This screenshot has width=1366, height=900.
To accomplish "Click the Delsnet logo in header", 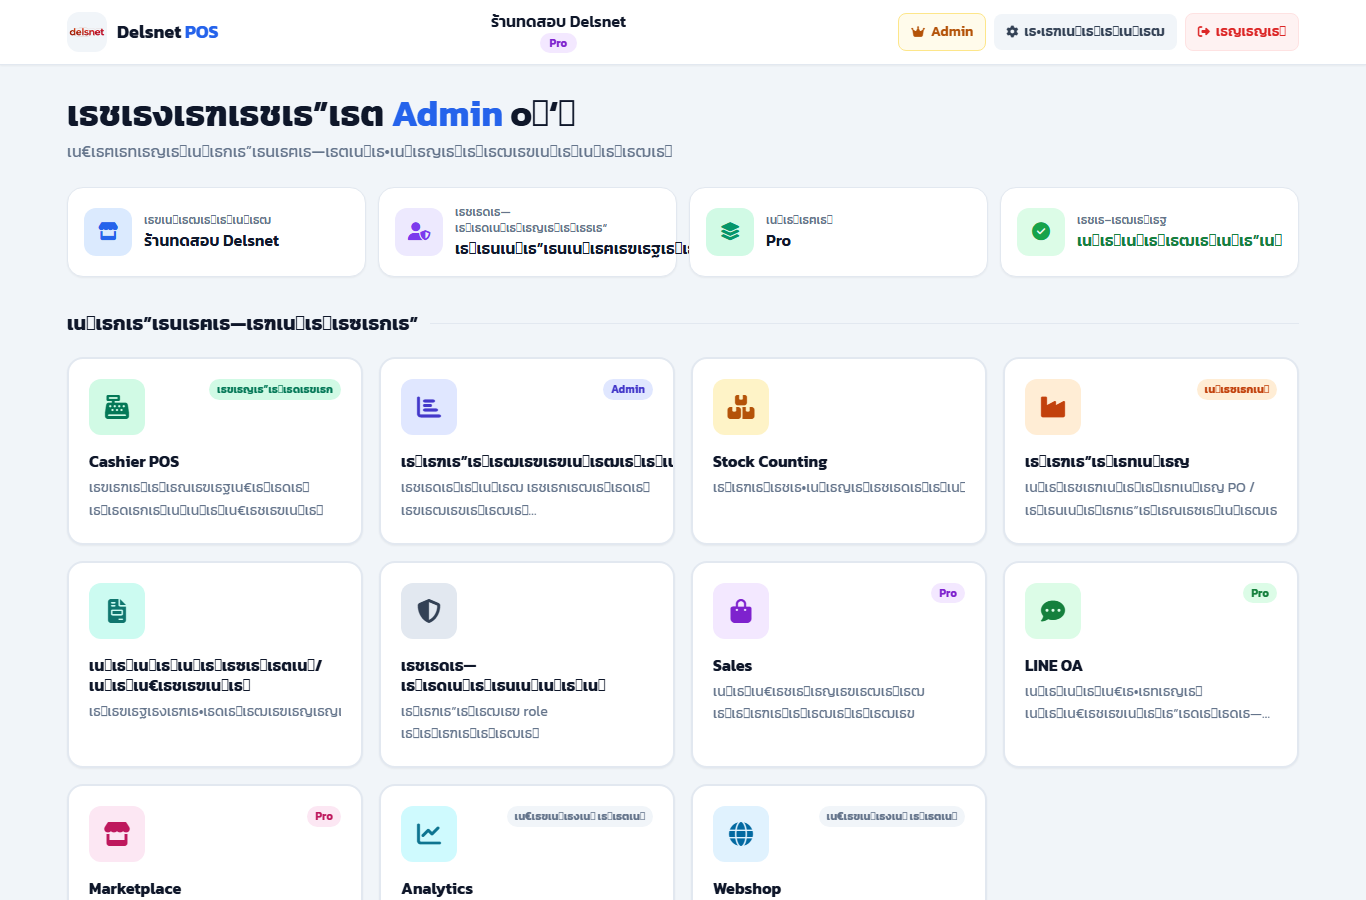I will (87, 32).
